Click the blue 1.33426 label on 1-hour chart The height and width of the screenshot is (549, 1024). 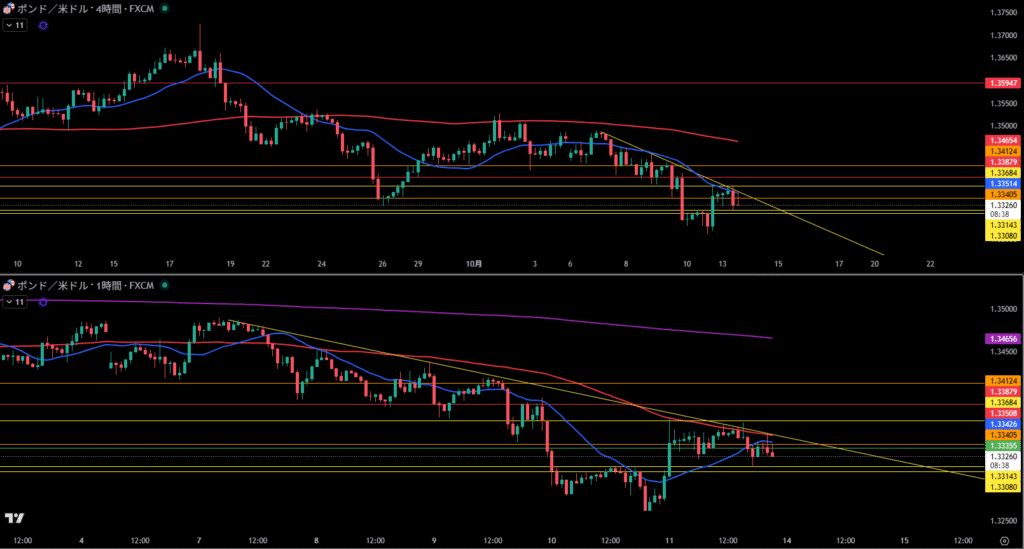[x=1002, y=425]
